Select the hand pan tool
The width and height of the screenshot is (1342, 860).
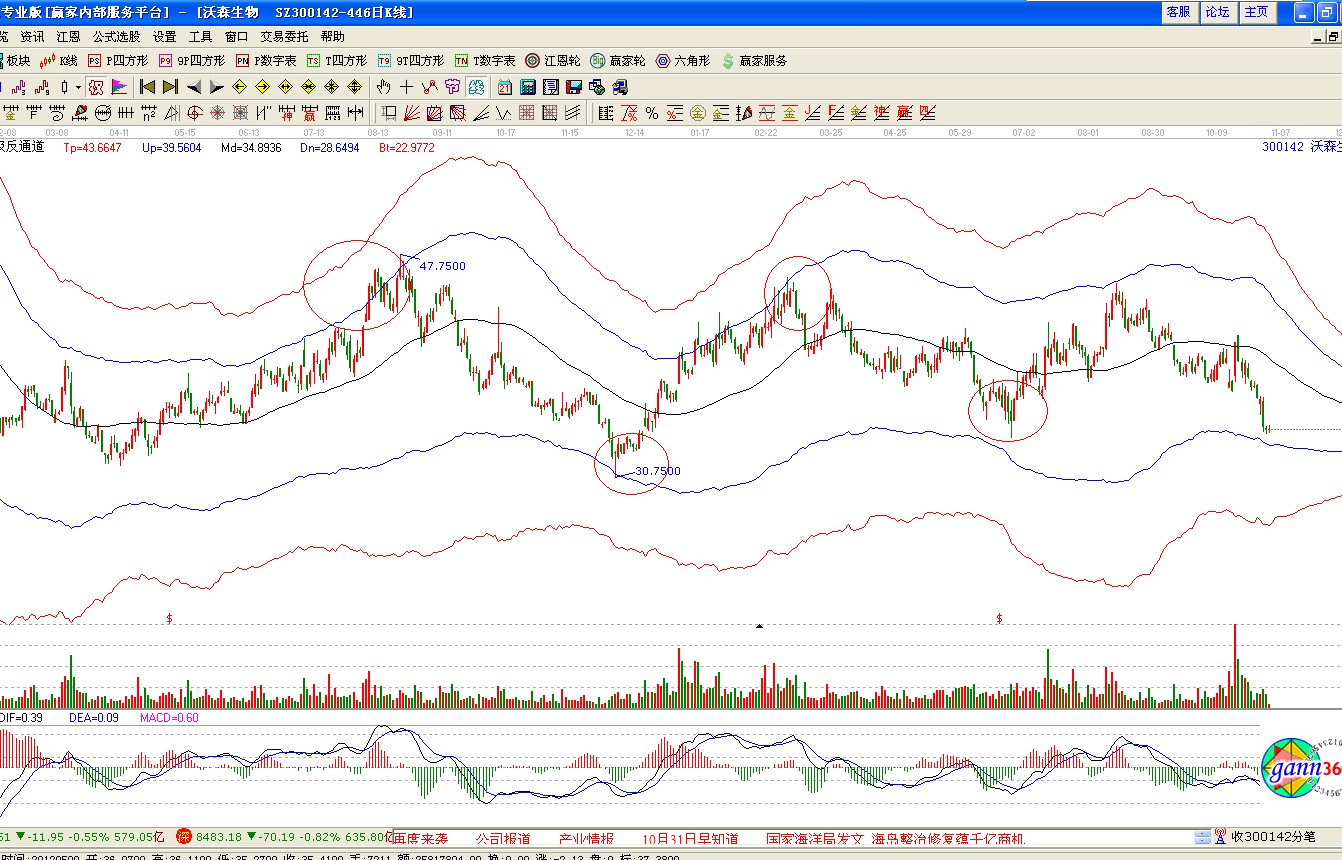(384, 87)
